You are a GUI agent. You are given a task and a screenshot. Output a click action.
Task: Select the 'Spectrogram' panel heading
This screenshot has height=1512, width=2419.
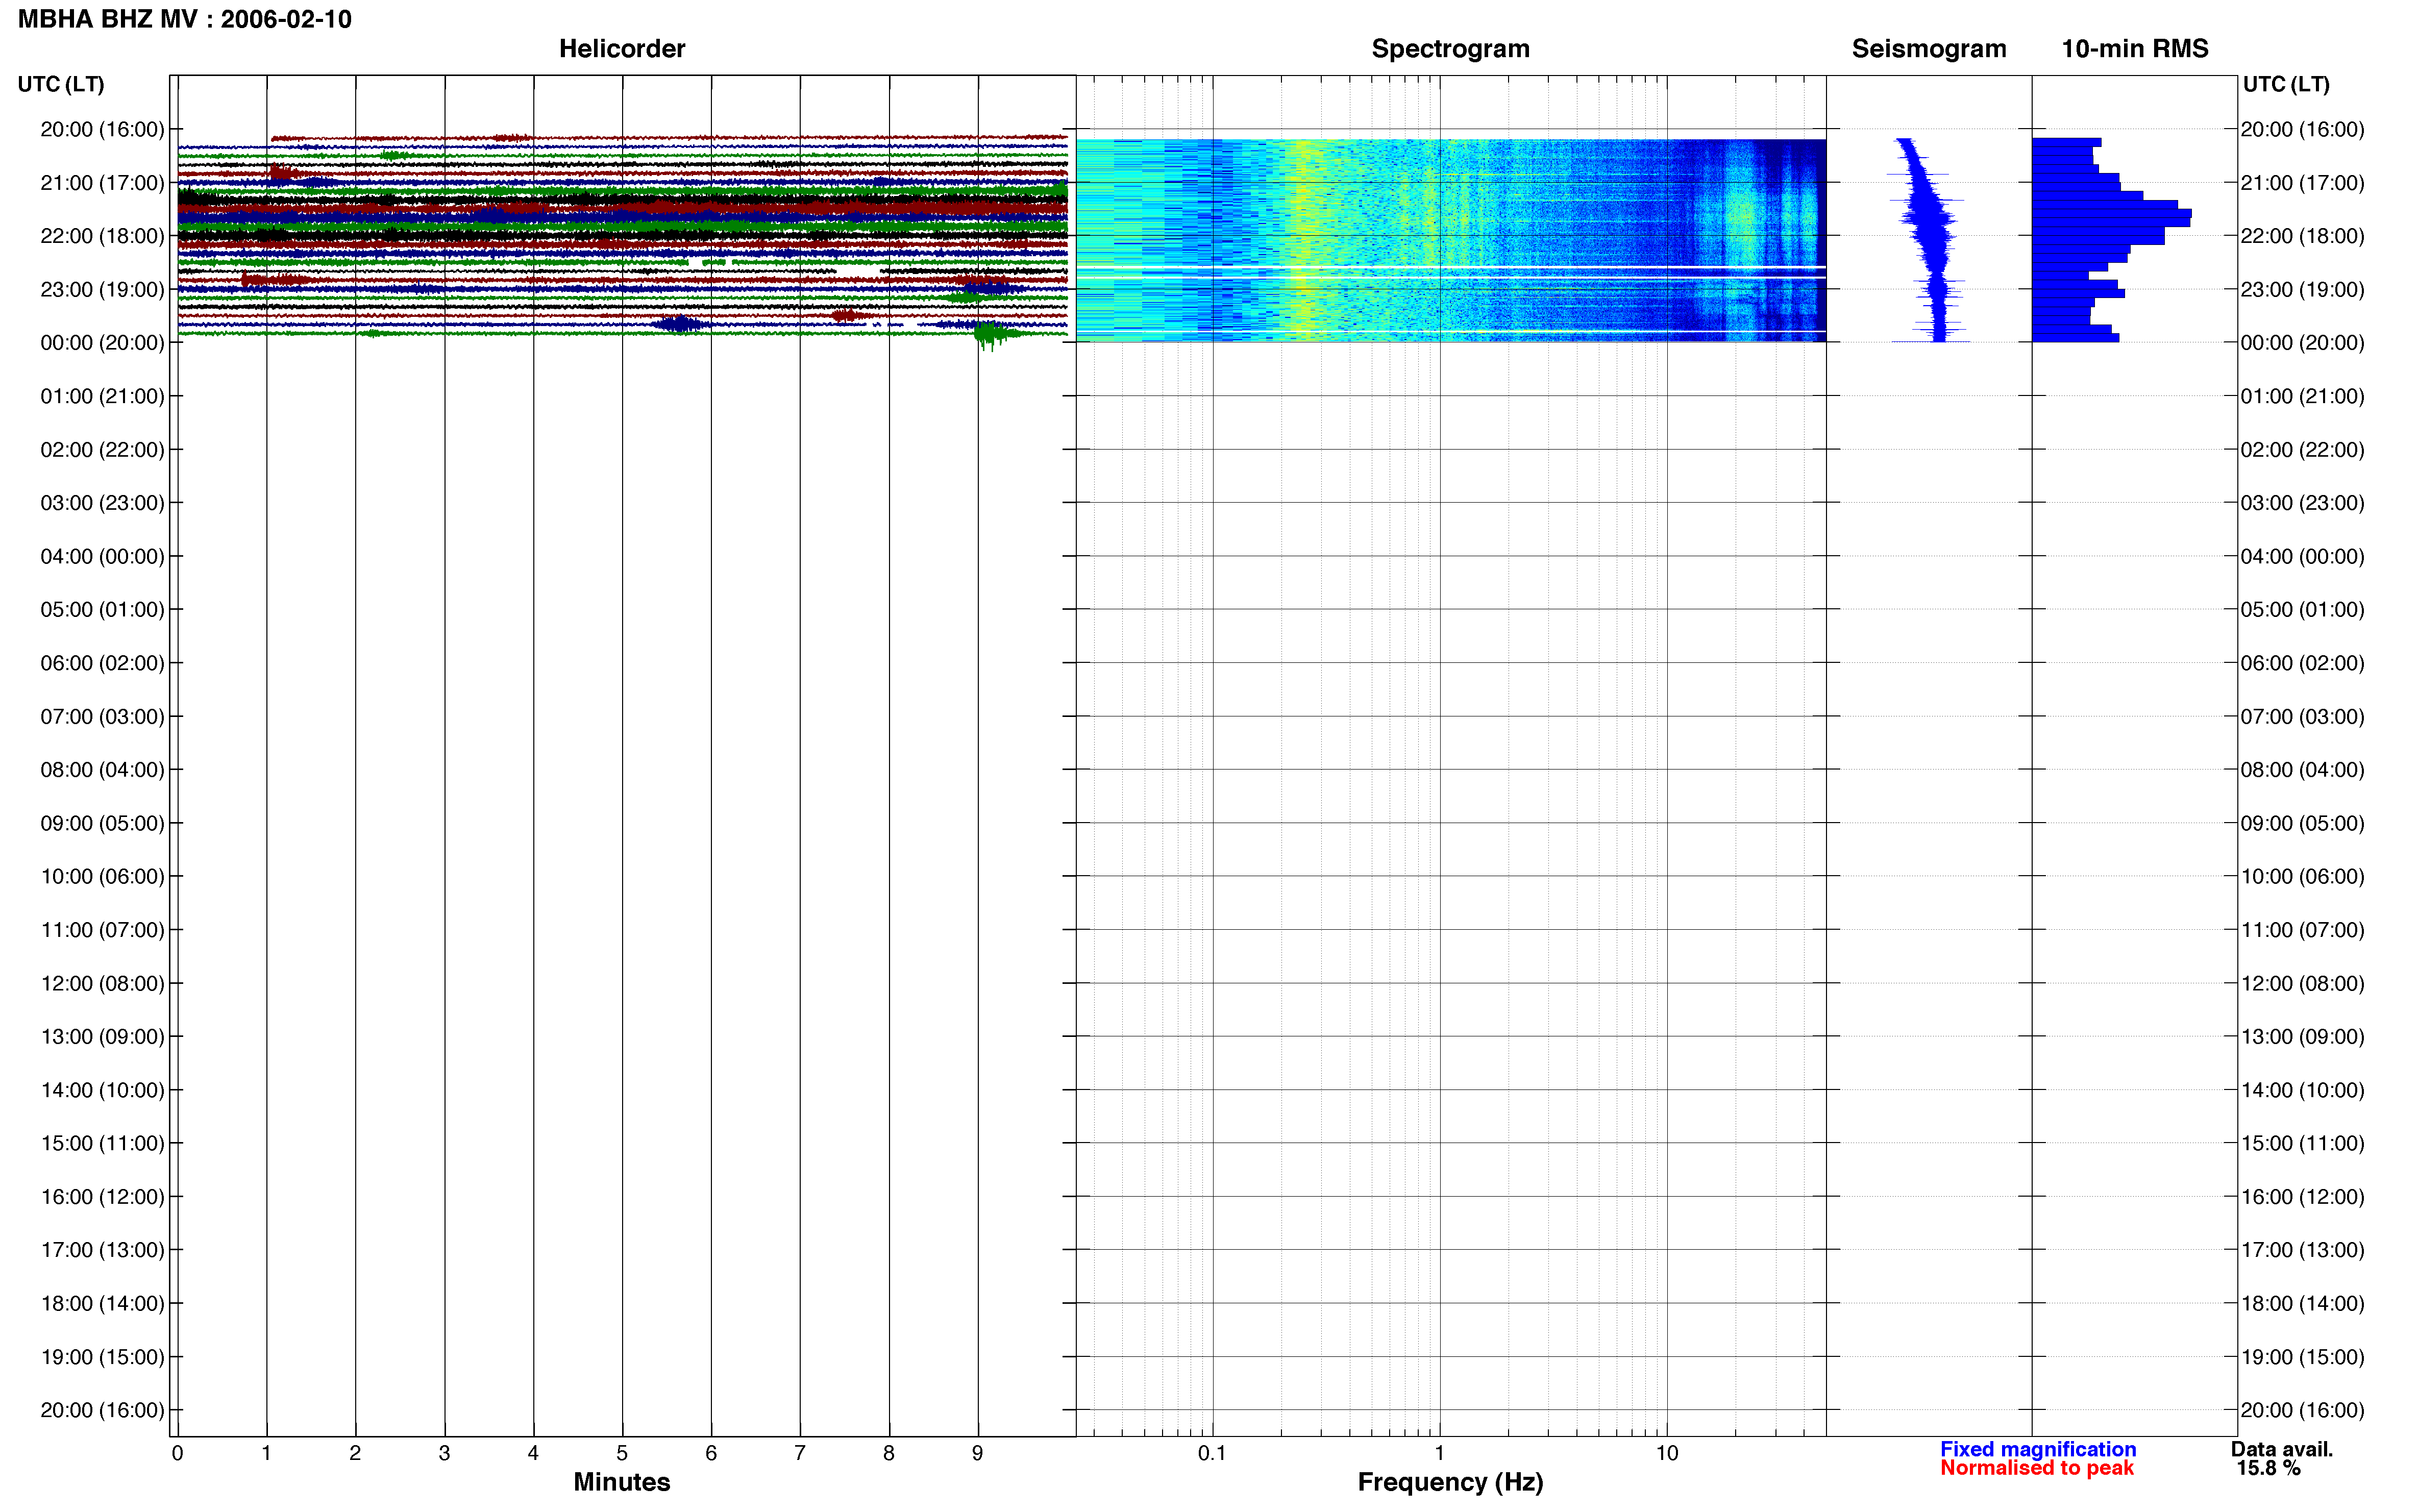(x=1450, y=48)
